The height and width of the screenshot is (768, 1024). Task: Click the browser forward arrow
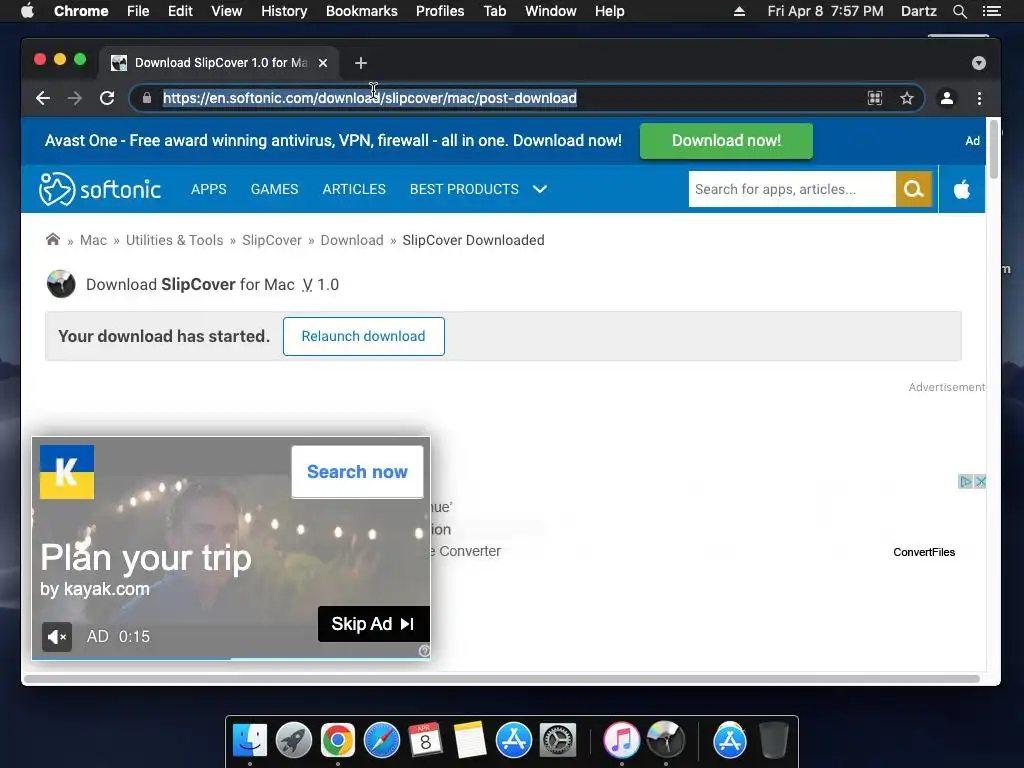[74, 98]
